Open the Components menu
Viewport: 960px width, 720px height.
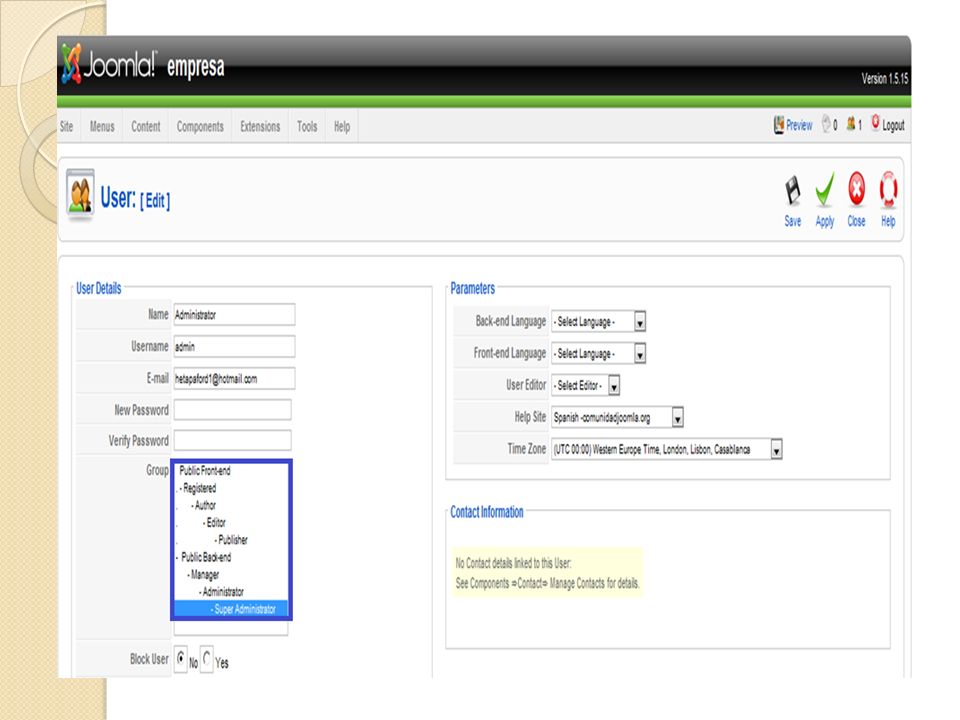click(200, 127)
